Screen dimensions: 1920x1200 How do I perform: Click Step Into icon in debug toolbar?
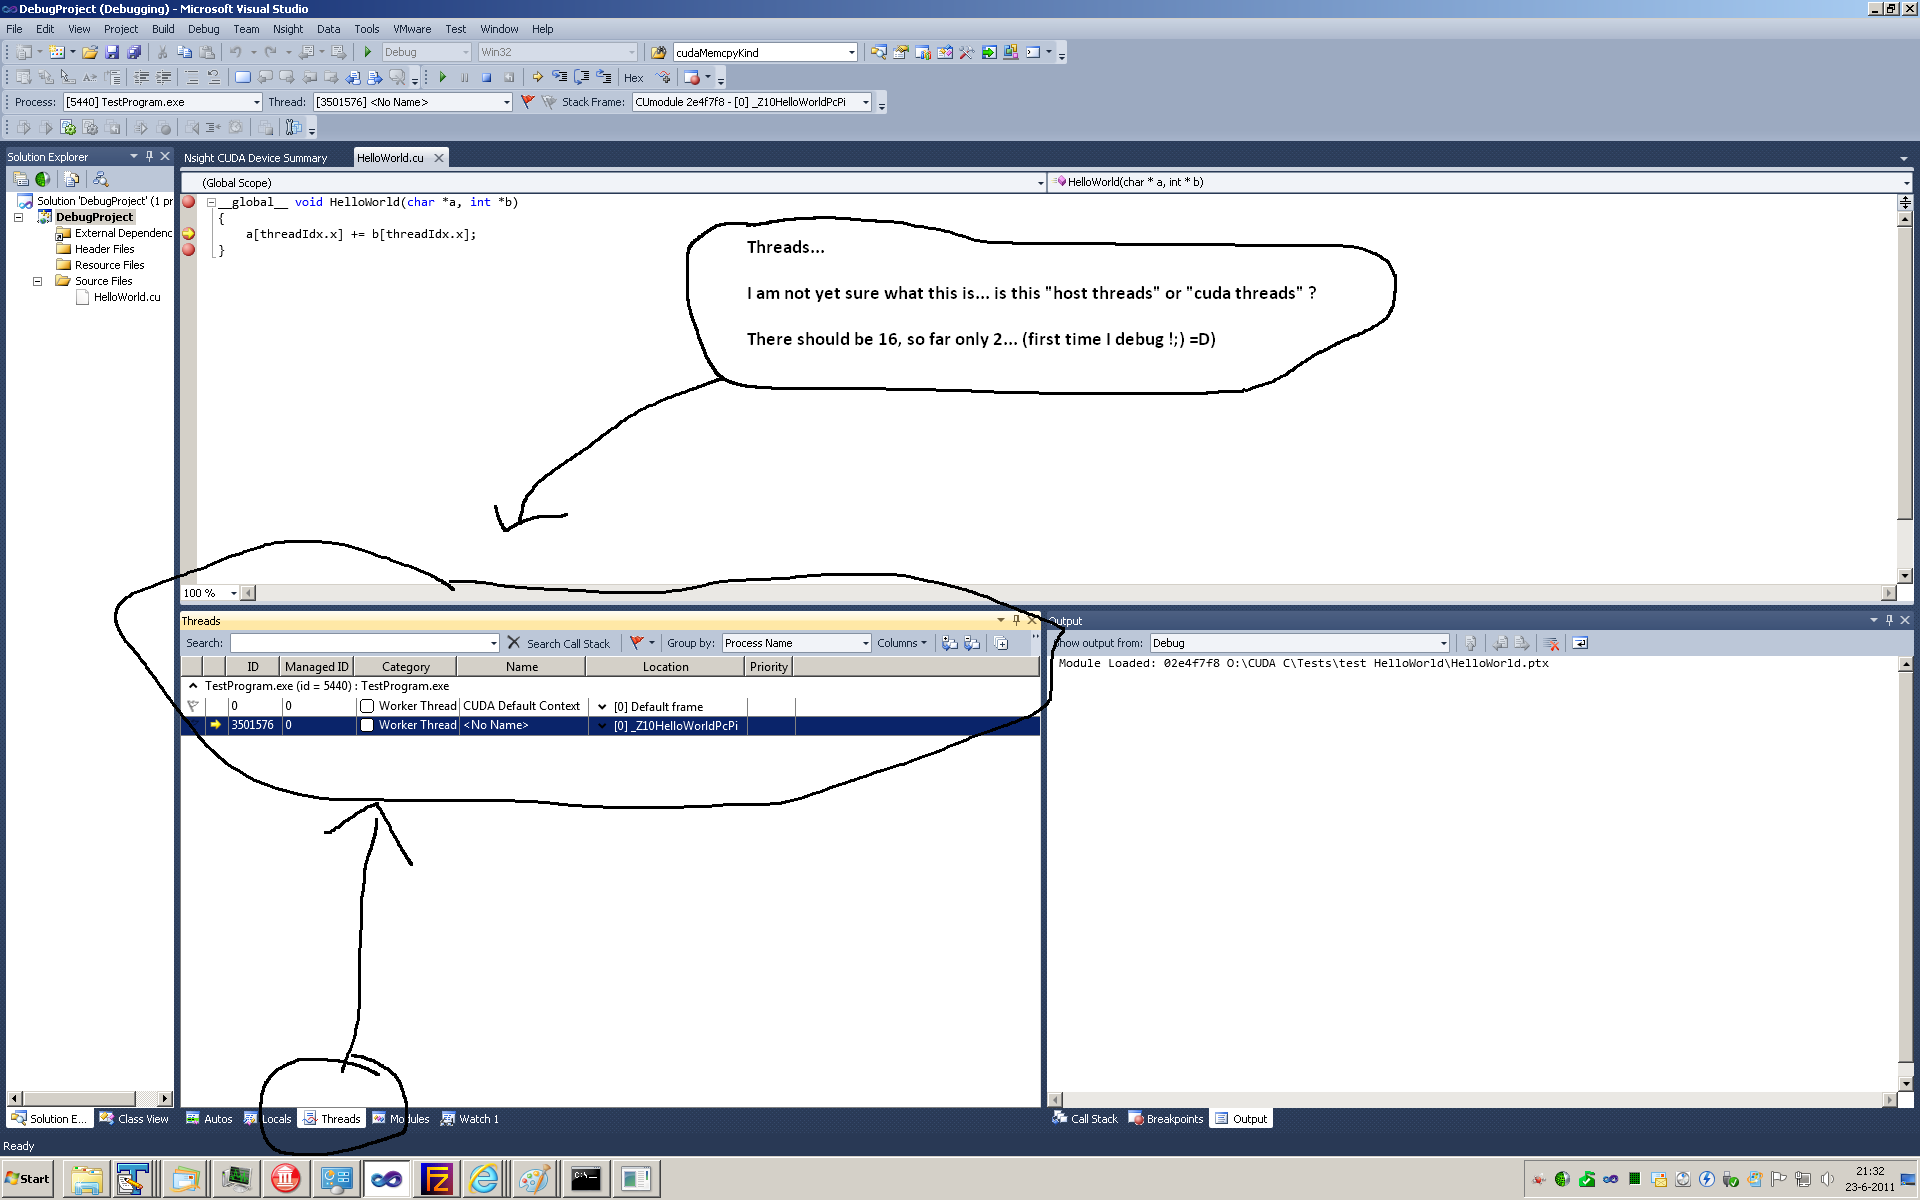[560, 77]
